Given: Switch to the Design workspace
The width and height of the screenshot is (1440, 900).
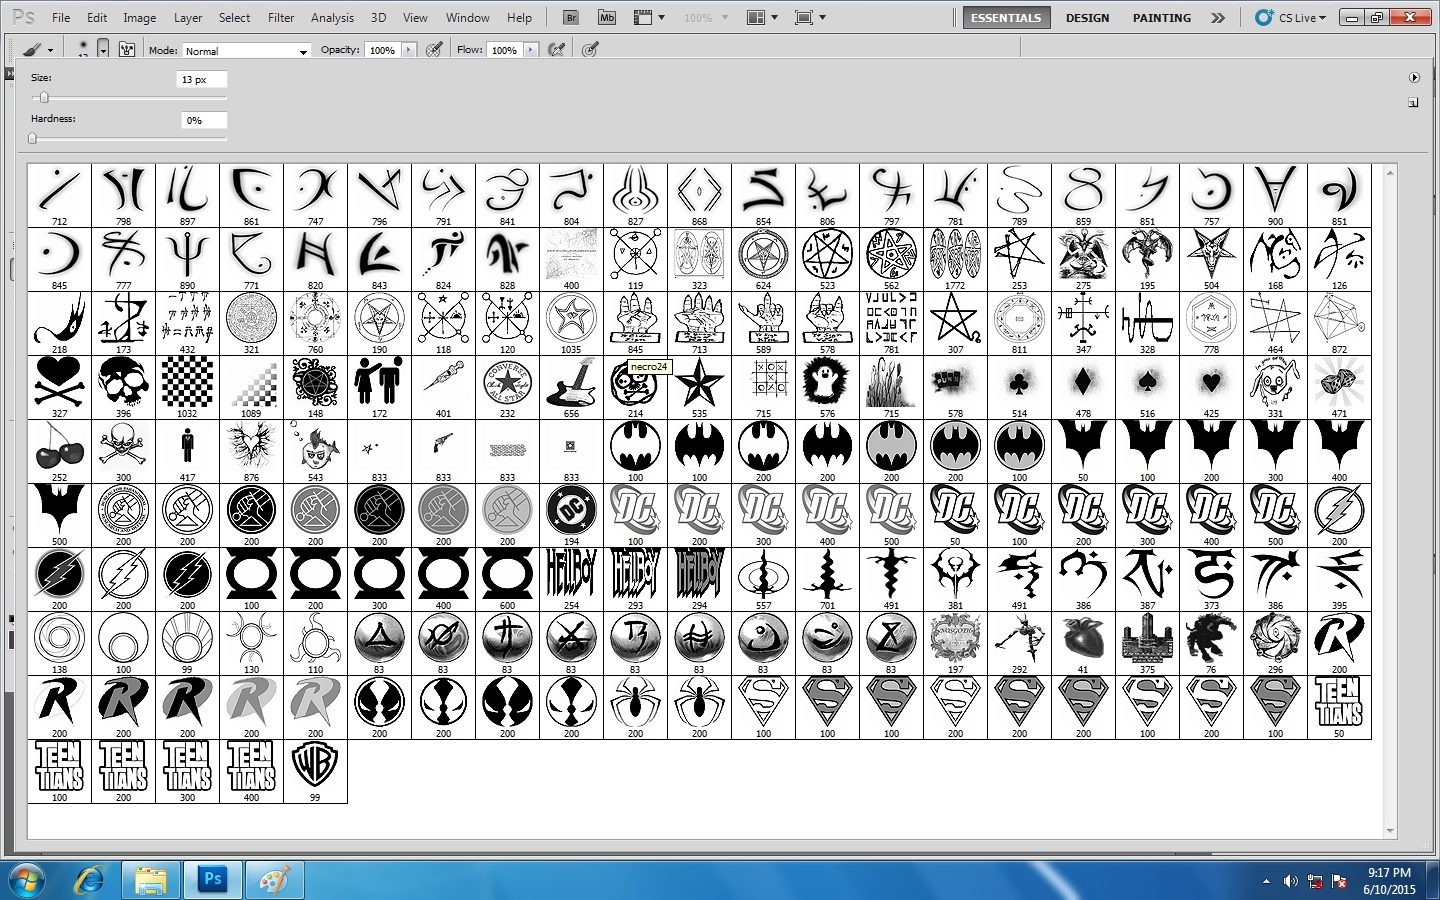Looking at the screenshot, I should (1087, 18).
